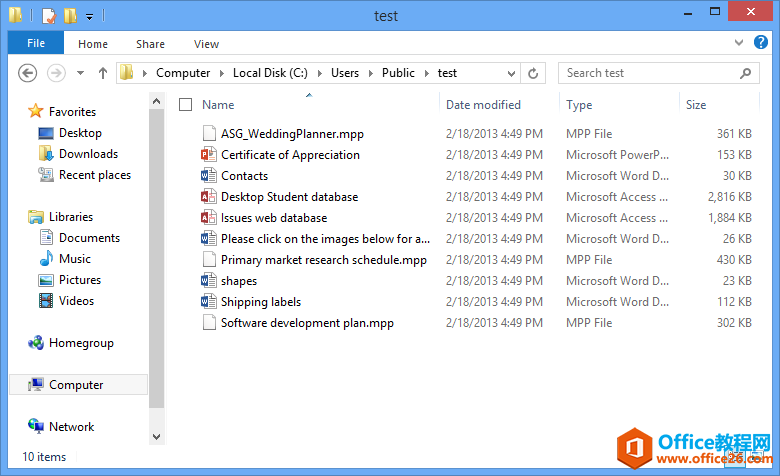Click the PowerPoint icon for Certificate of Appreciation
Screen dimensions: 780x476
(209, 155)
